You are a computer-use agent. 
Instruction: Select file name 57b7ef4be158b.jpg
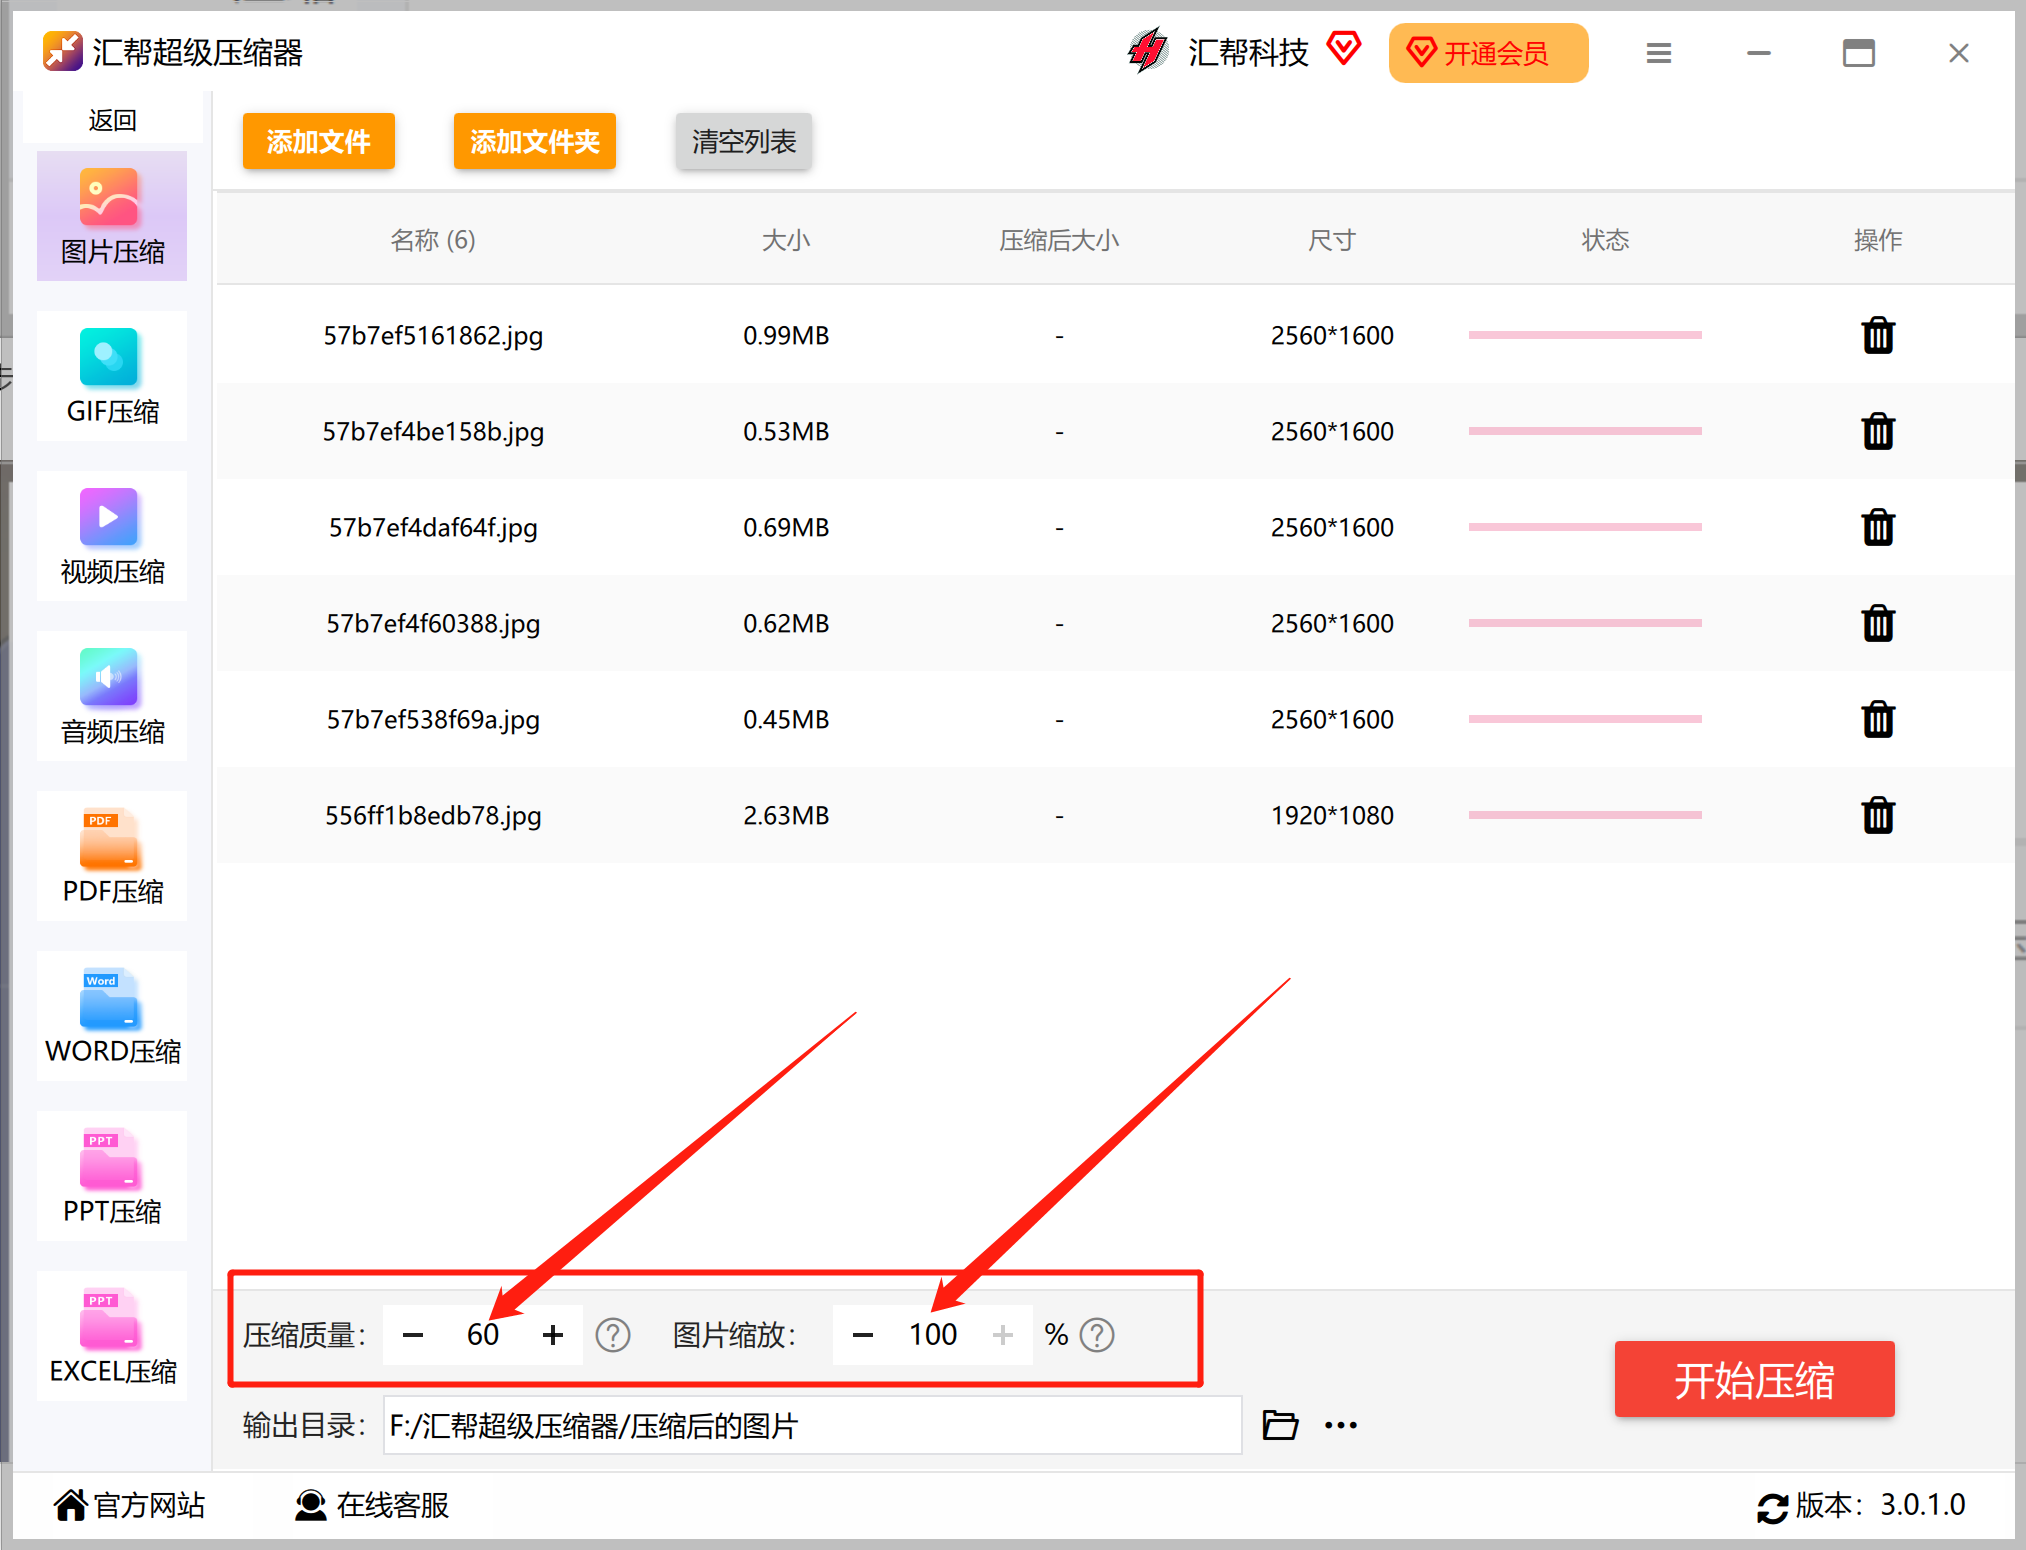click(x=433, y=431)
